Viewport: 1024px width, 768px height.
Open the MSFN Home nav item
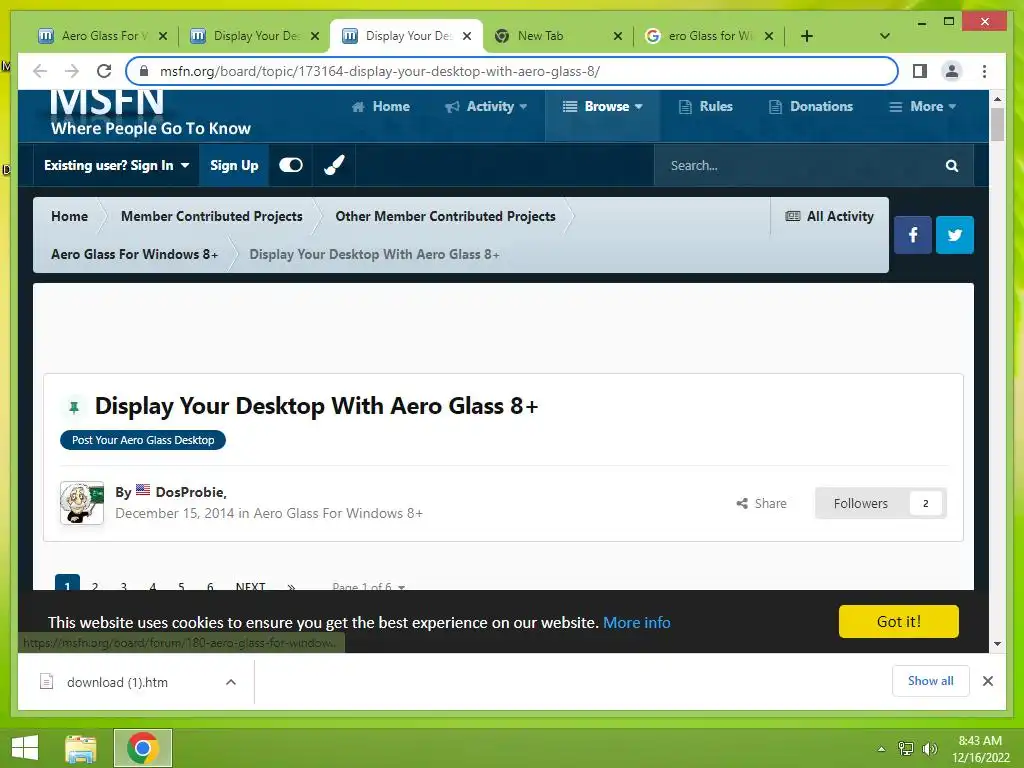[381, 106]
